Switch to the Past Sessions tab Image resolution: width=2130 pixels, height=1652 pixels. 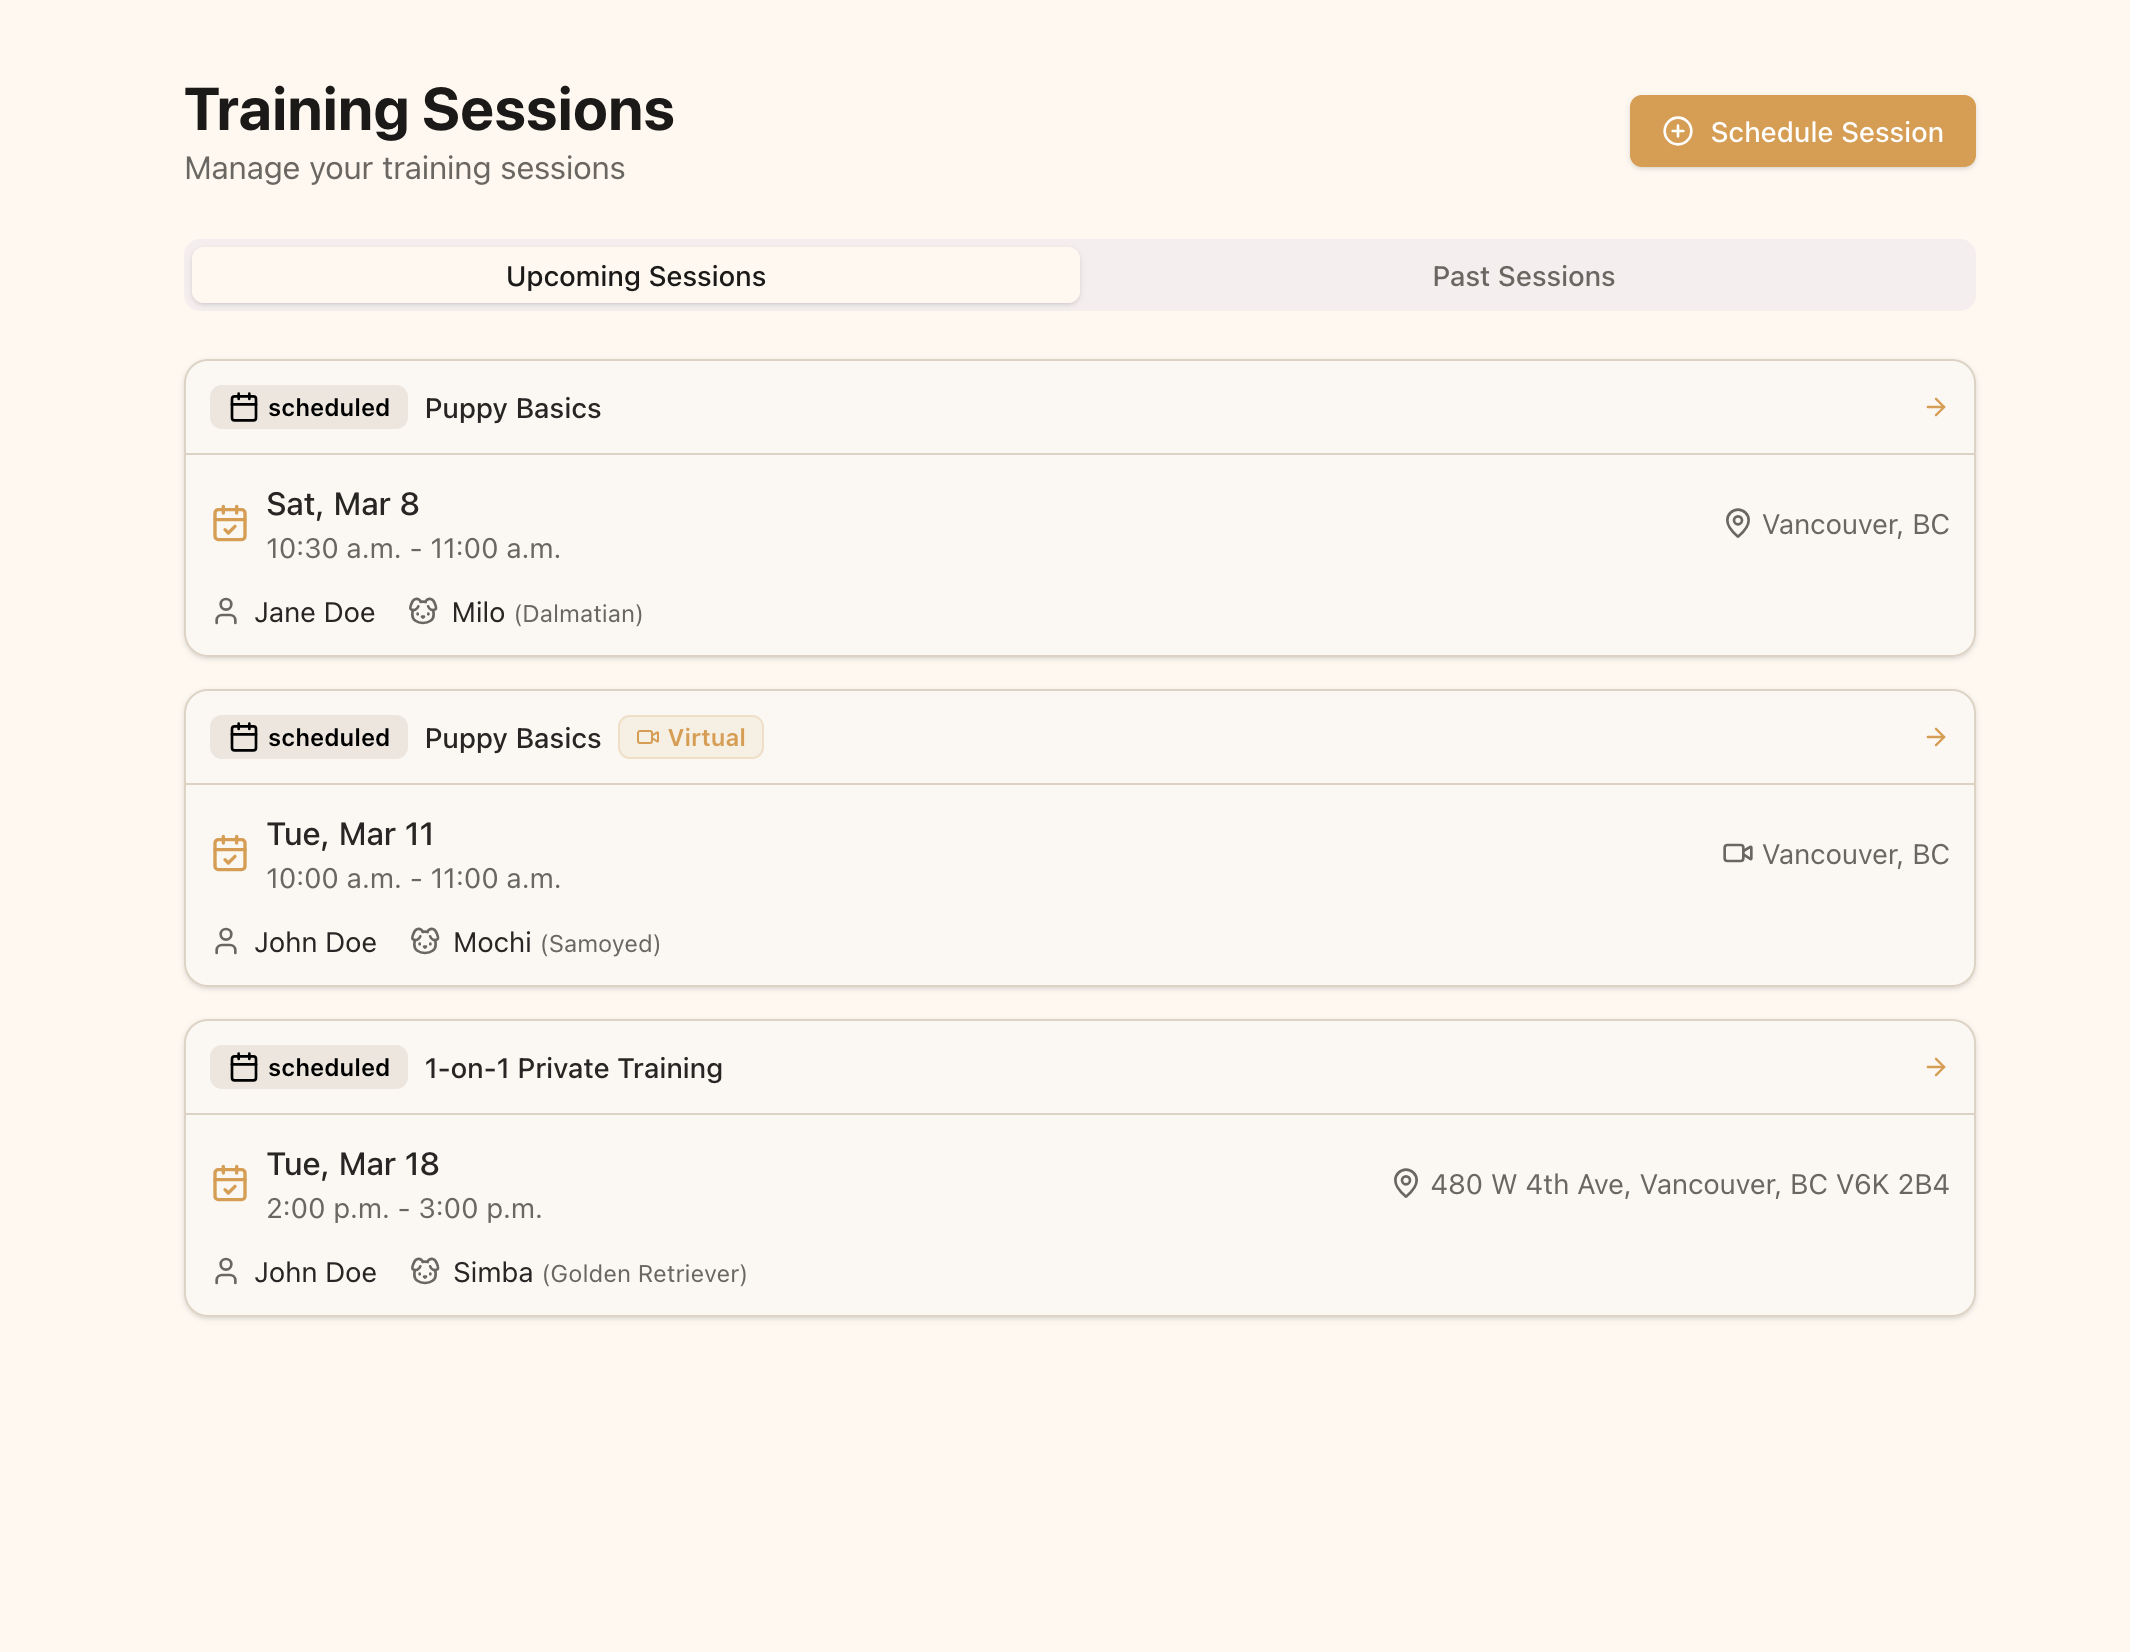point(1522,275)
